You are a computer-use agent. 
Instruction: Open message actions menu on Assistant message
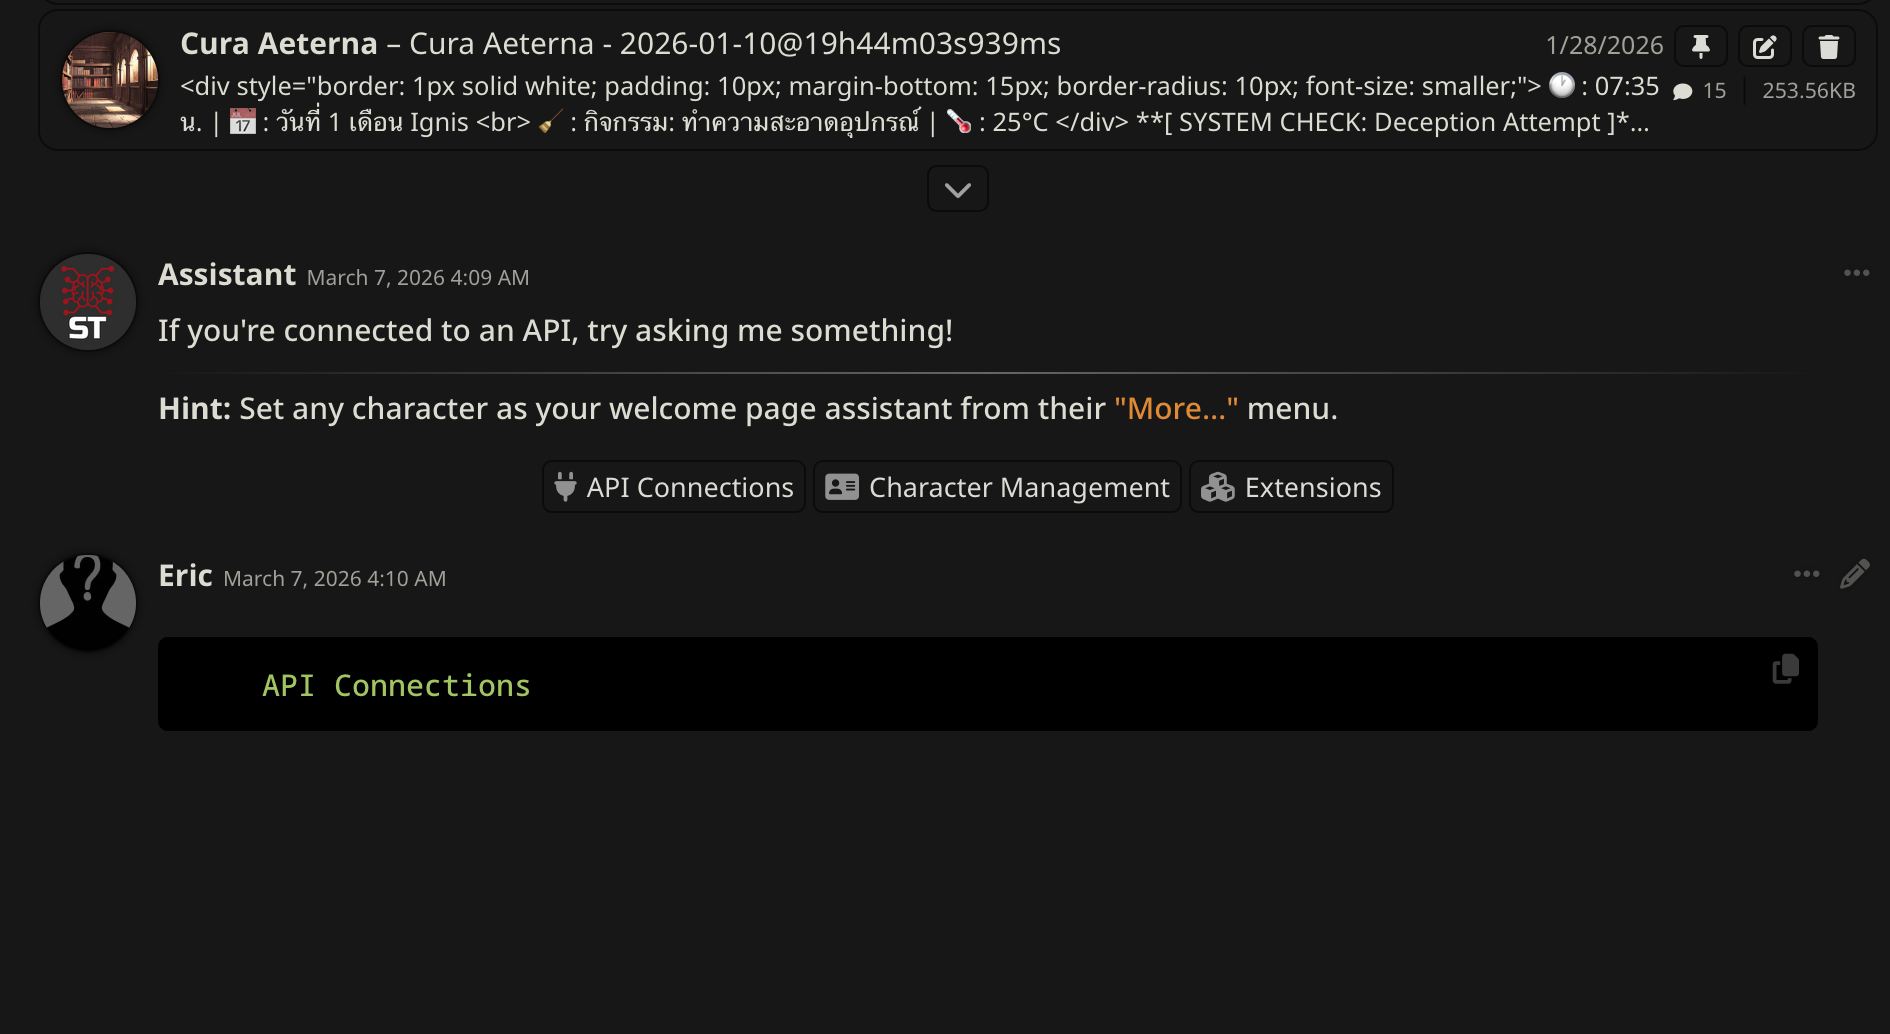(1857, 273)
